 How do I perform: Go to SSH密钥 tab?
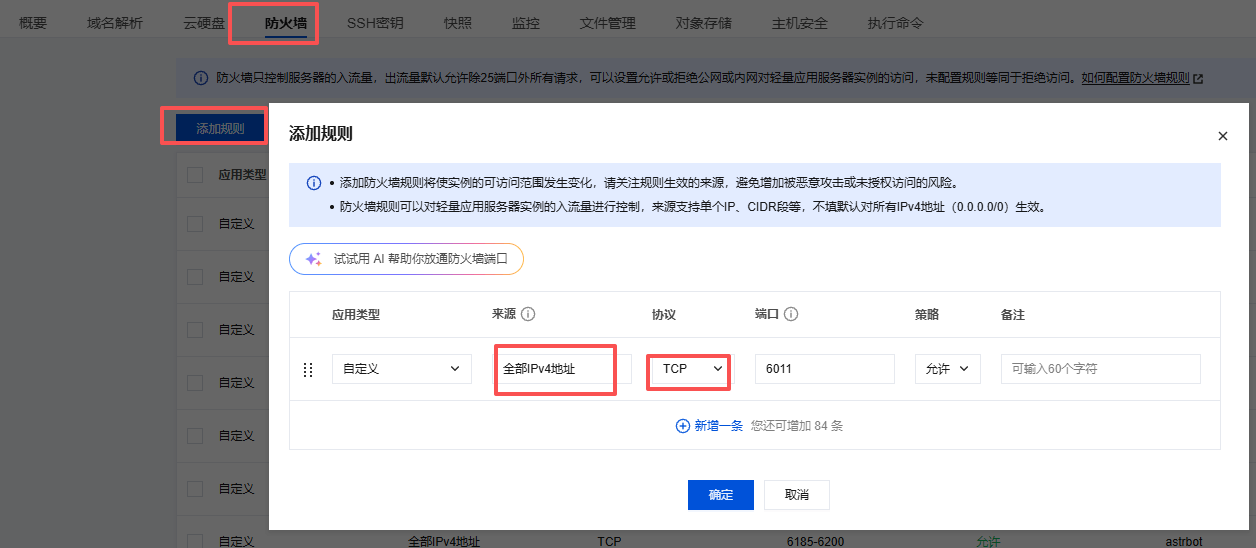(x=375, y=23)
